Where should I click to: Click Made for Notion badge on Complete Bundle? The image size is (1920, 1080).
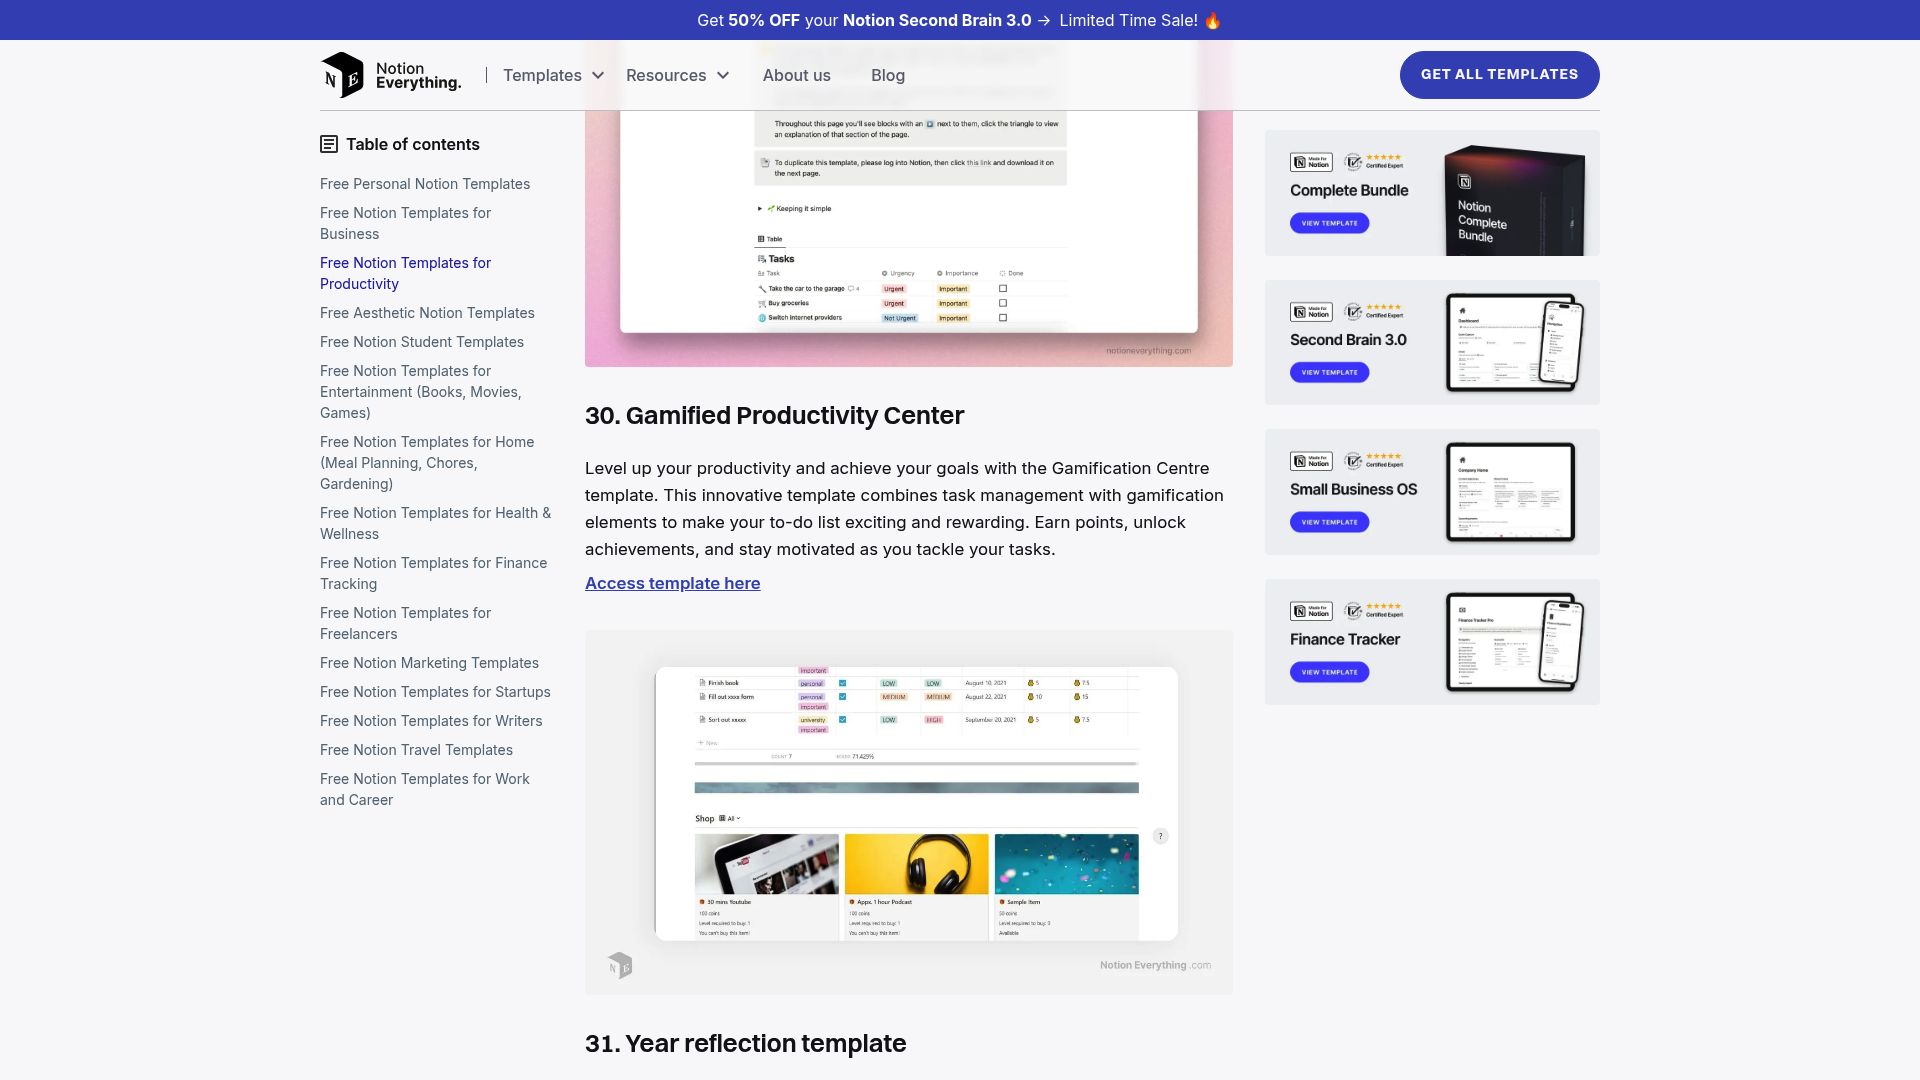[1311, 162]
